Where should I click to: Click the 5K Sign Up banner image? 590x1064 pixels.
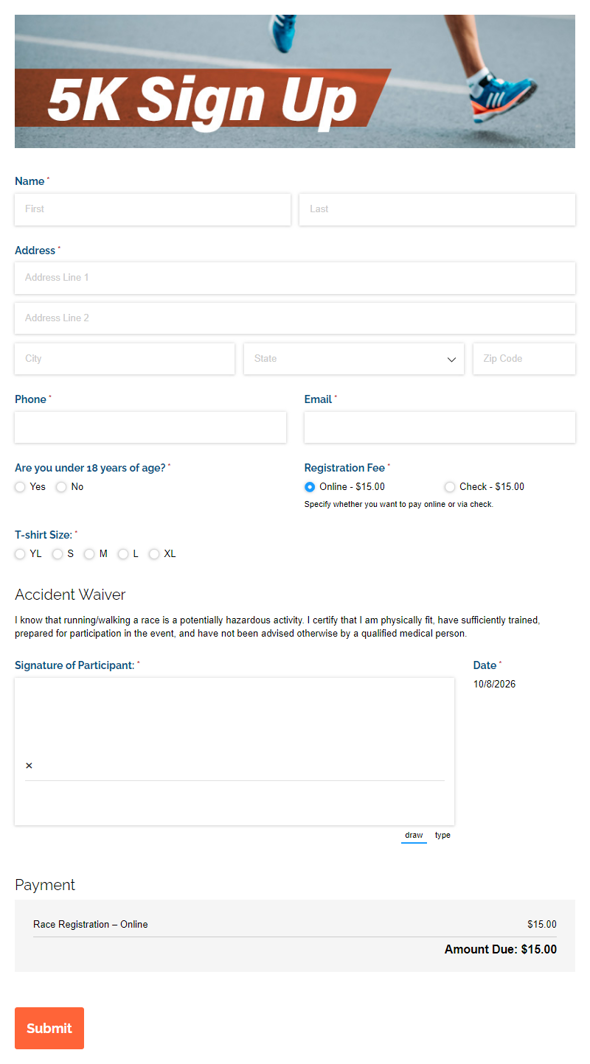coord(295,81)
